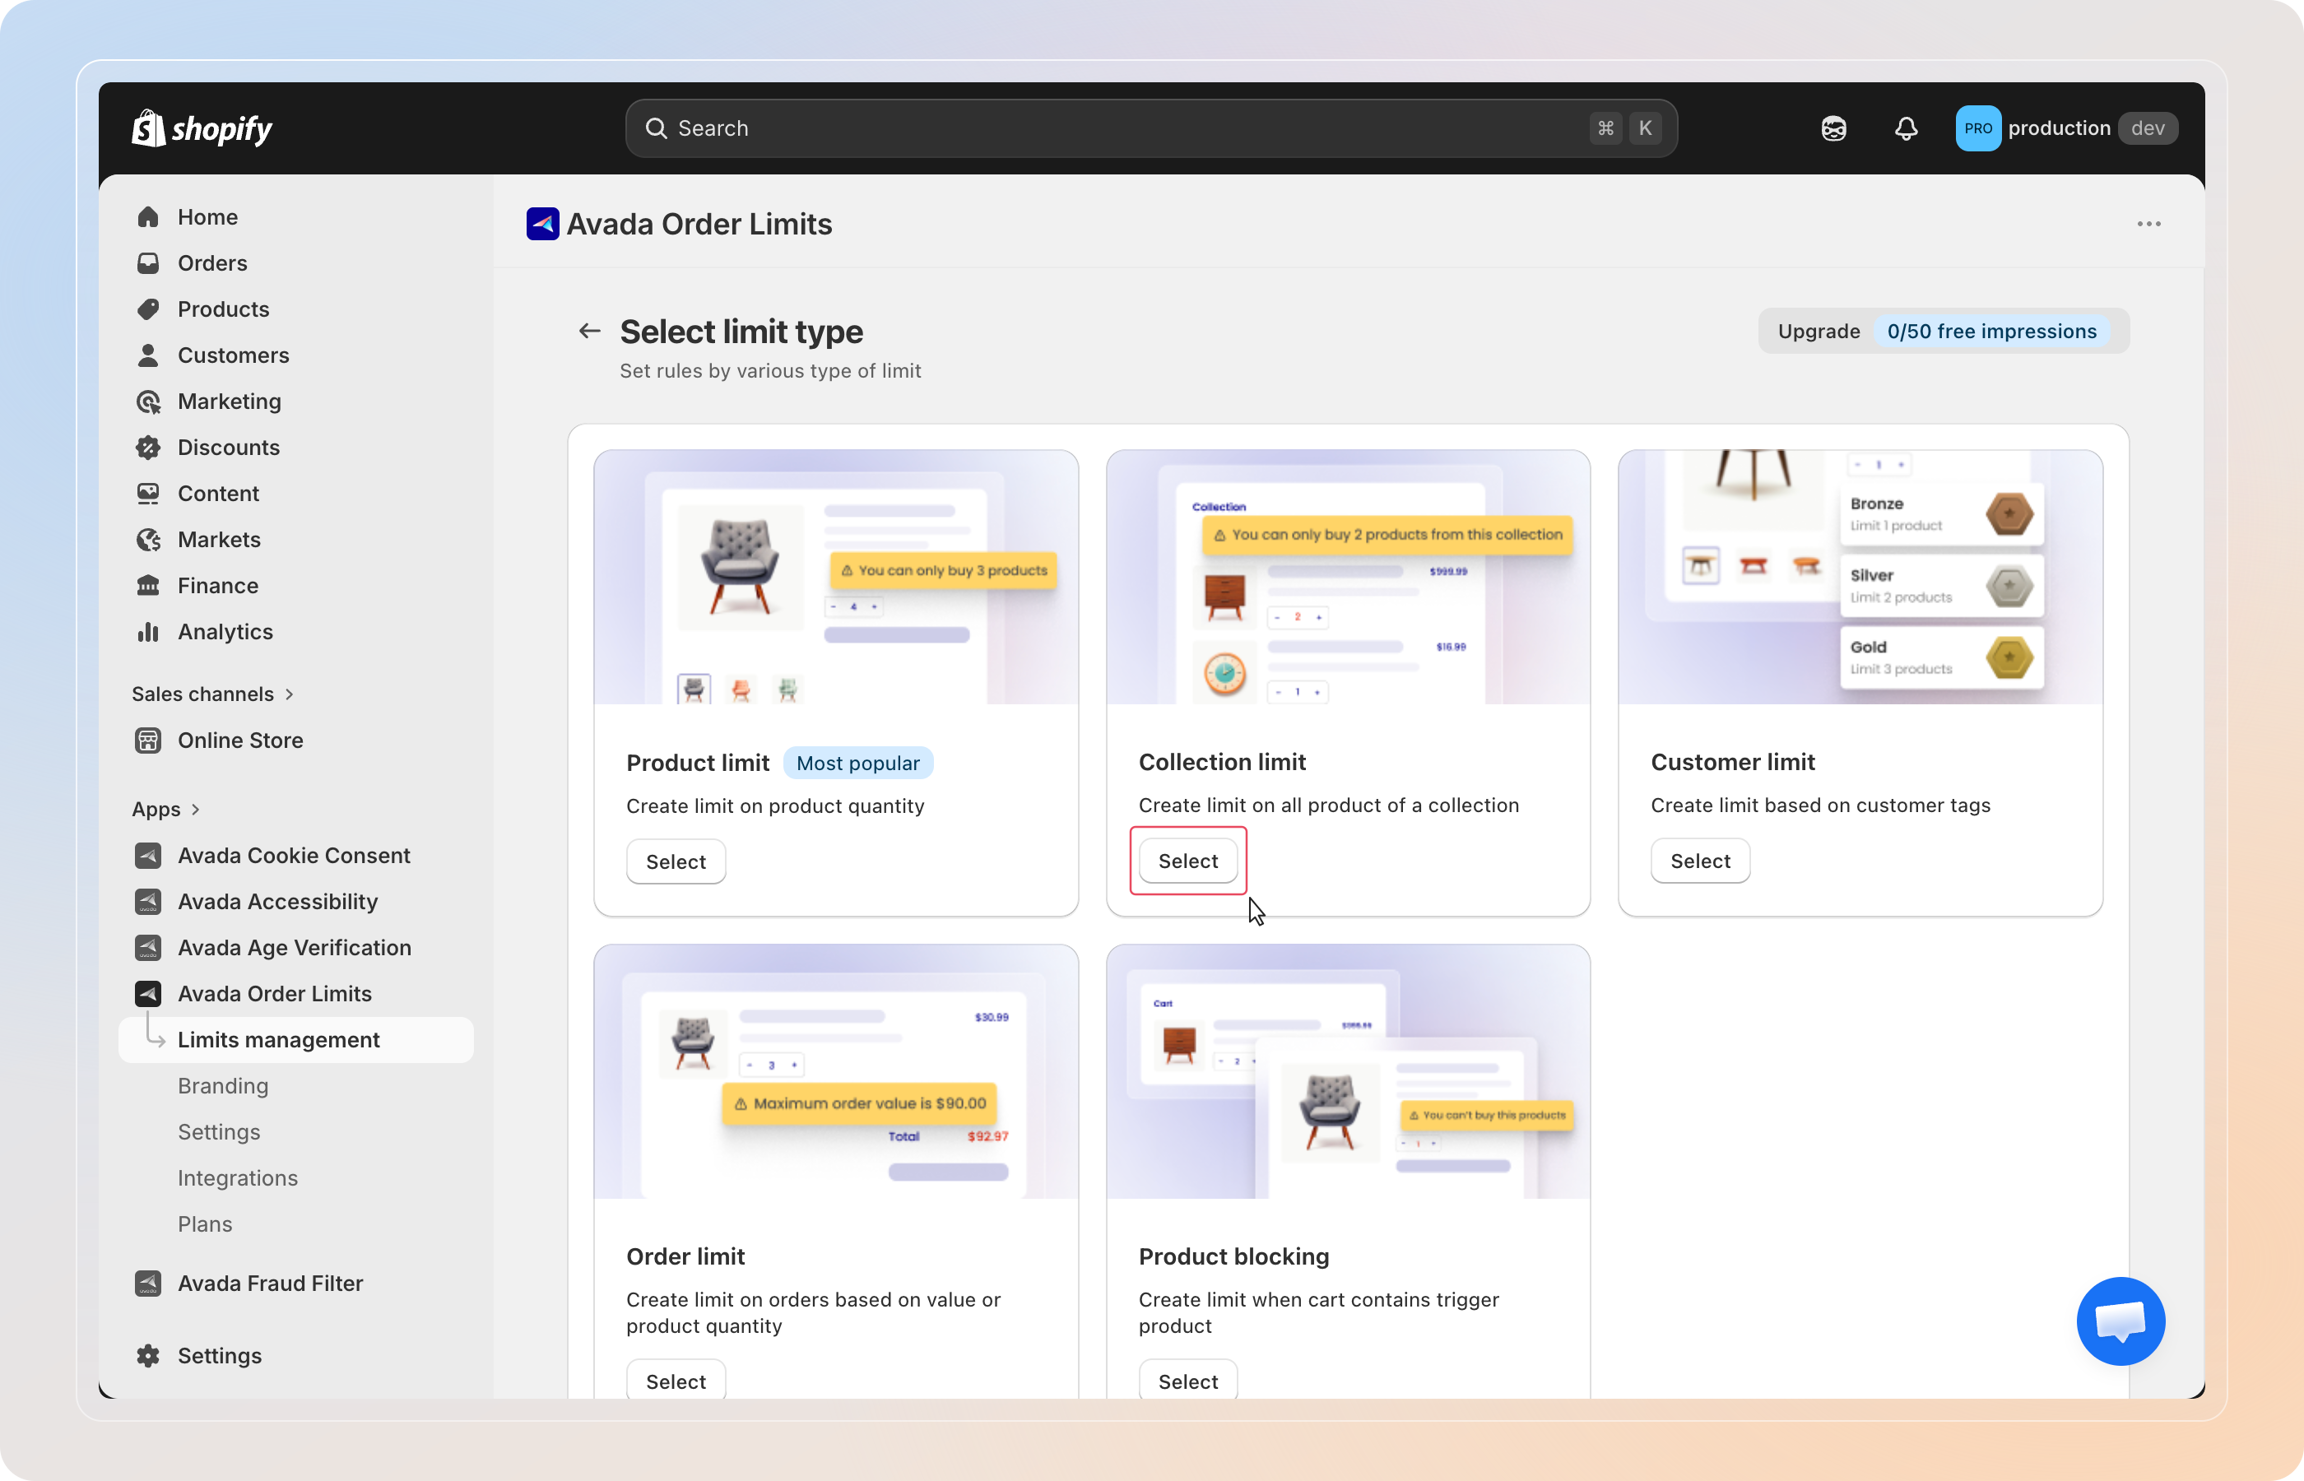Viewport: 2304px width, 1481px height.
Task: Select the Product limit type
Action: pyautogui.click(x=676, y=861)
